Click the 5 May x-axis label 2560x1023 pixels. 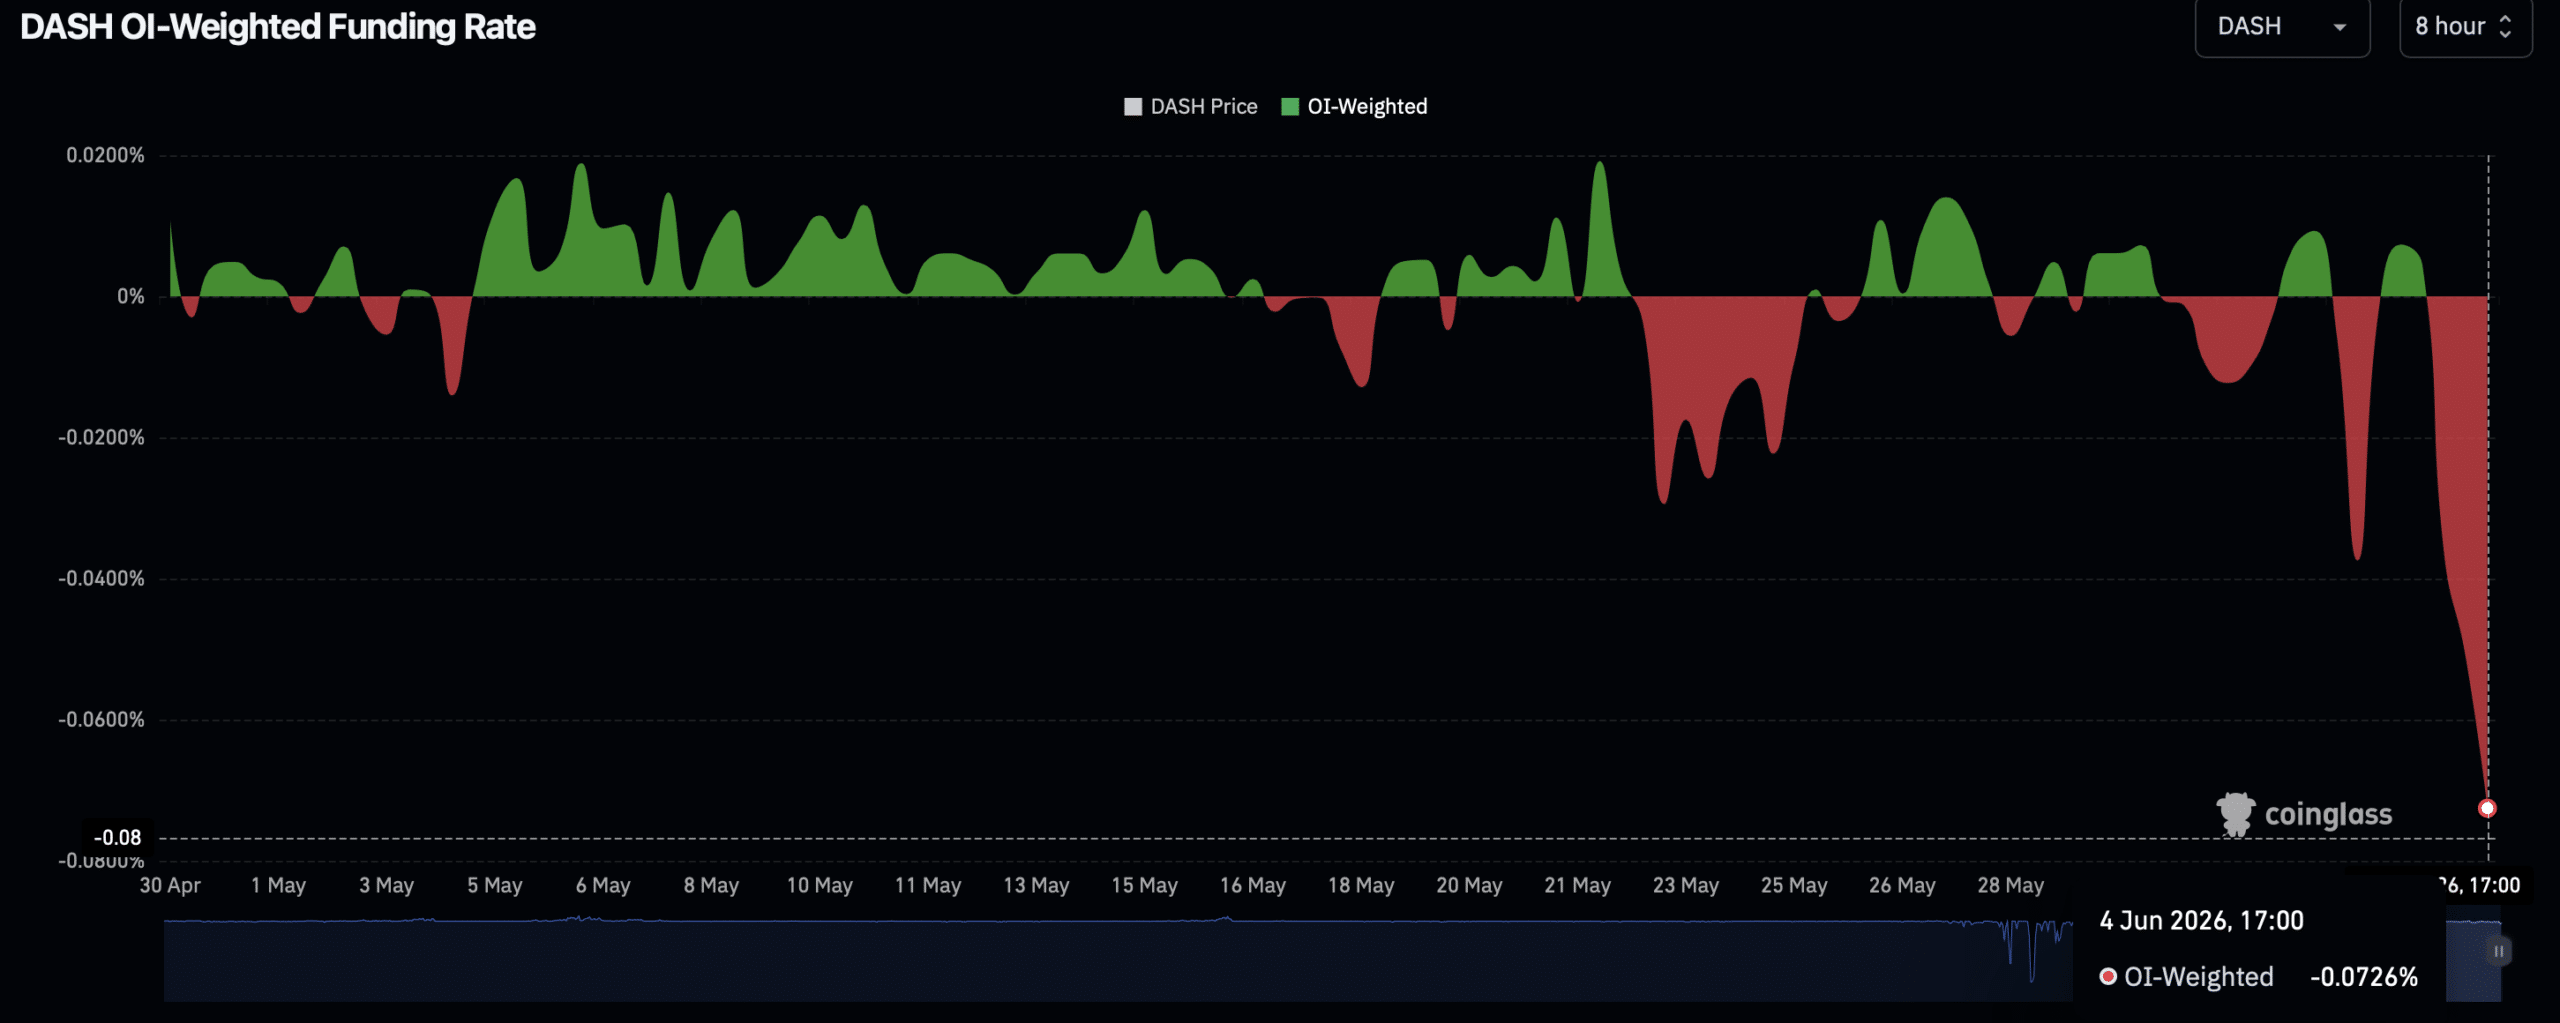click(x=494, y=885)
